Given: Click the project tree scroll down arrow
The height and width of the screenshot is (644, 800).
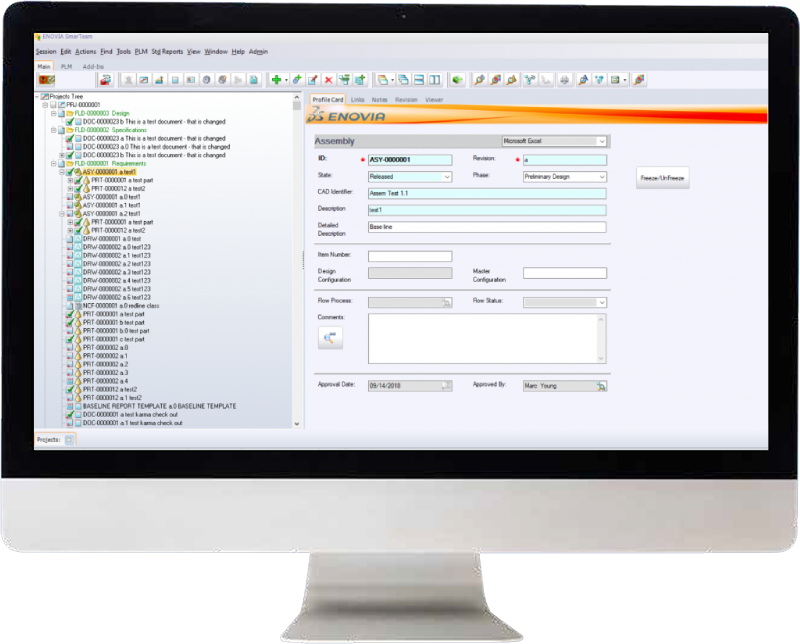Looking at the screenshot, I should [x=297, y=424].
